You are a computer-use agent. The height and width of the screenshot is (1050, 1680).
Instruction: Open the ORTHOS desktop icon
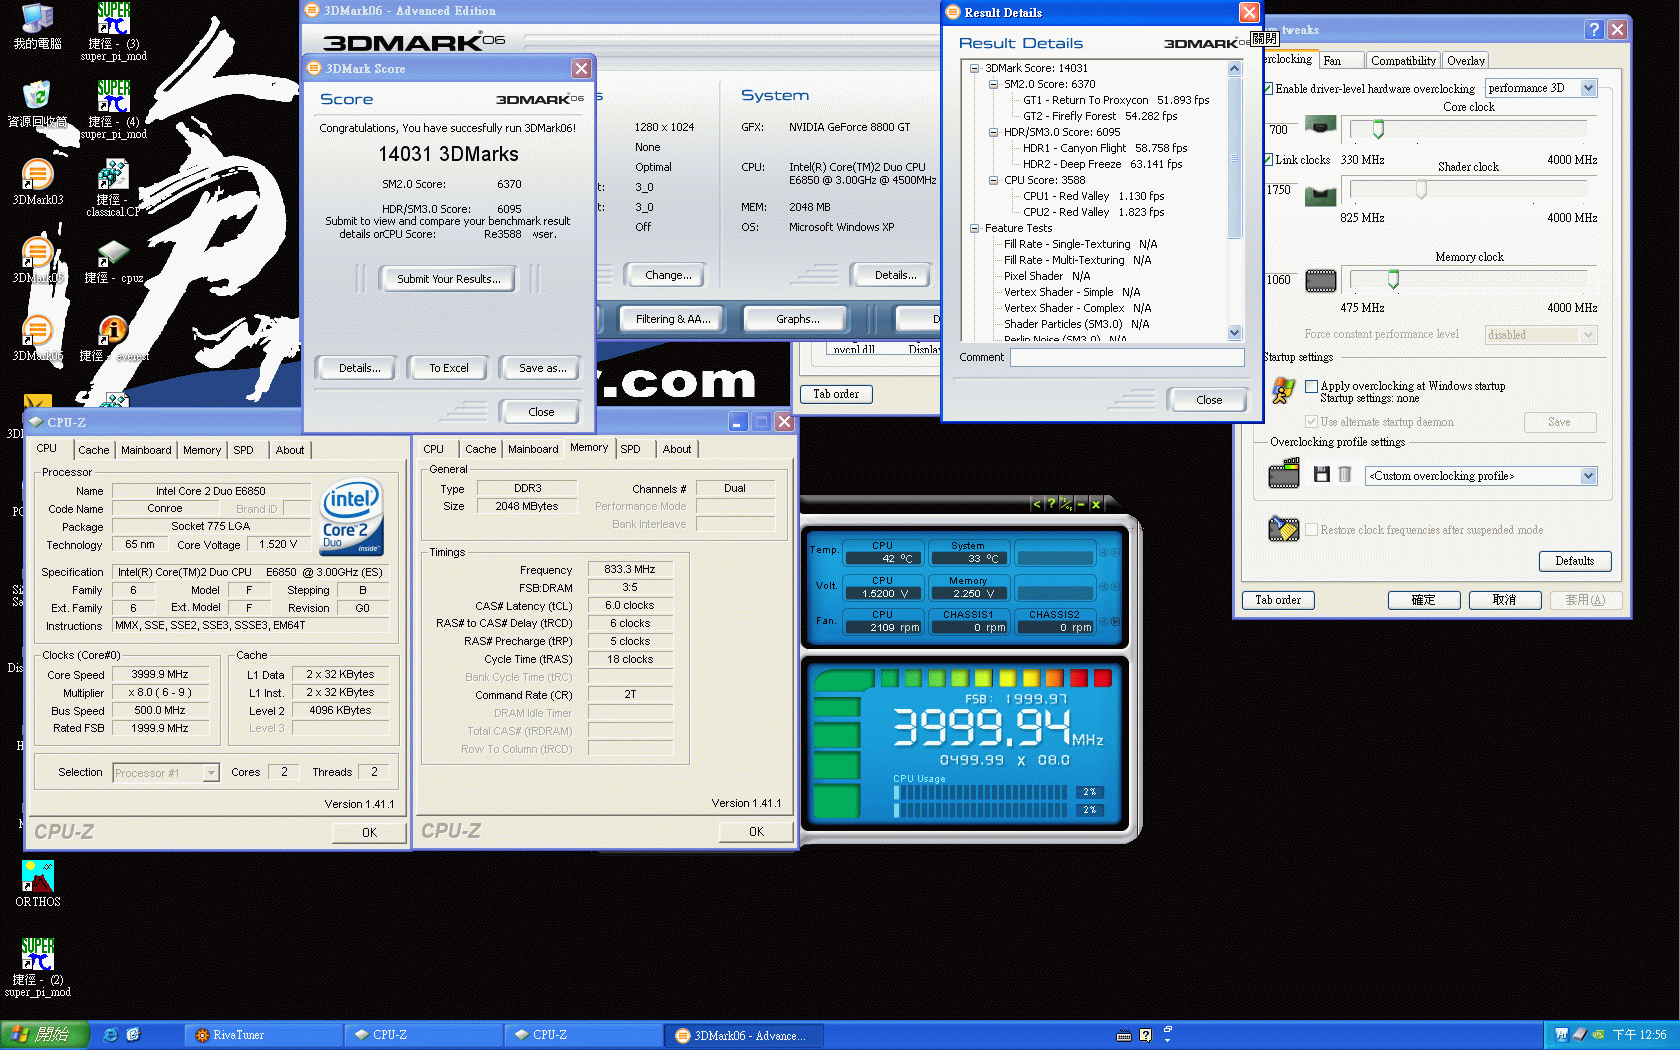click(37, 884)
